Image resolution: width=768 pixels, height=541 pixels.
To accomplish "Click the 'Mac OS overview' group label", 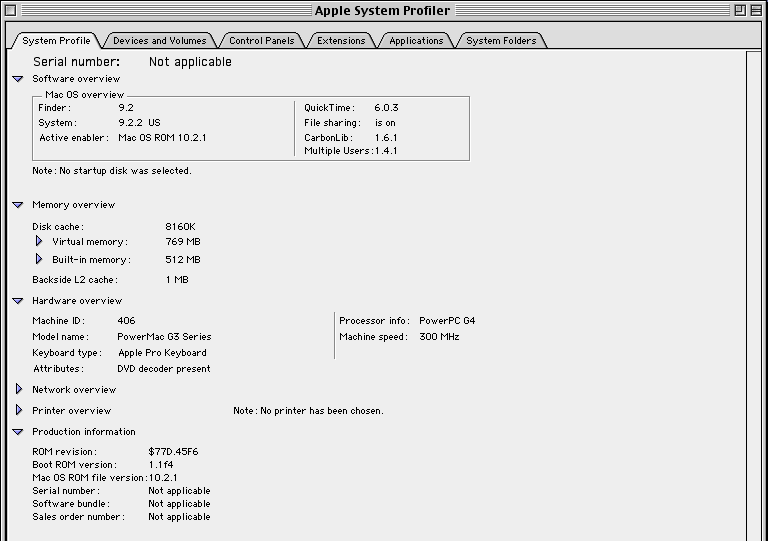I will point(85,94).
